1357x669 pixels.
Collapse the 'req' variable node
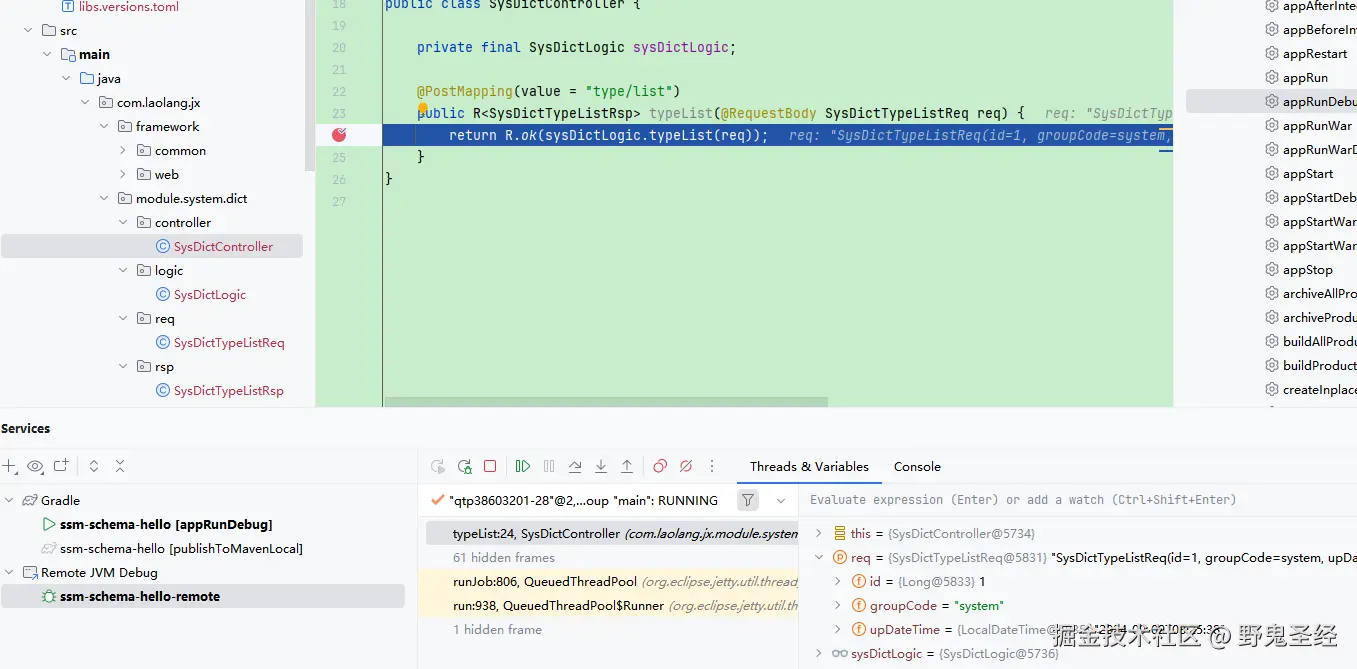click(x=818, y=558)
